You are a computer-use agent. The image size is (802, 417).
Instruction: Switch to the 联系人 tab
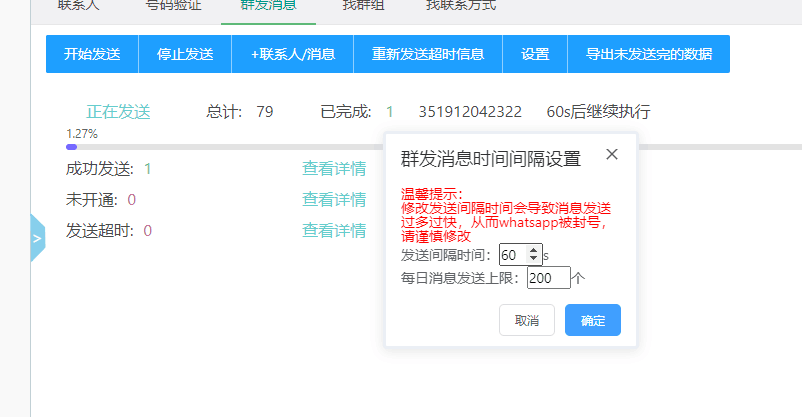coord(79,5)
